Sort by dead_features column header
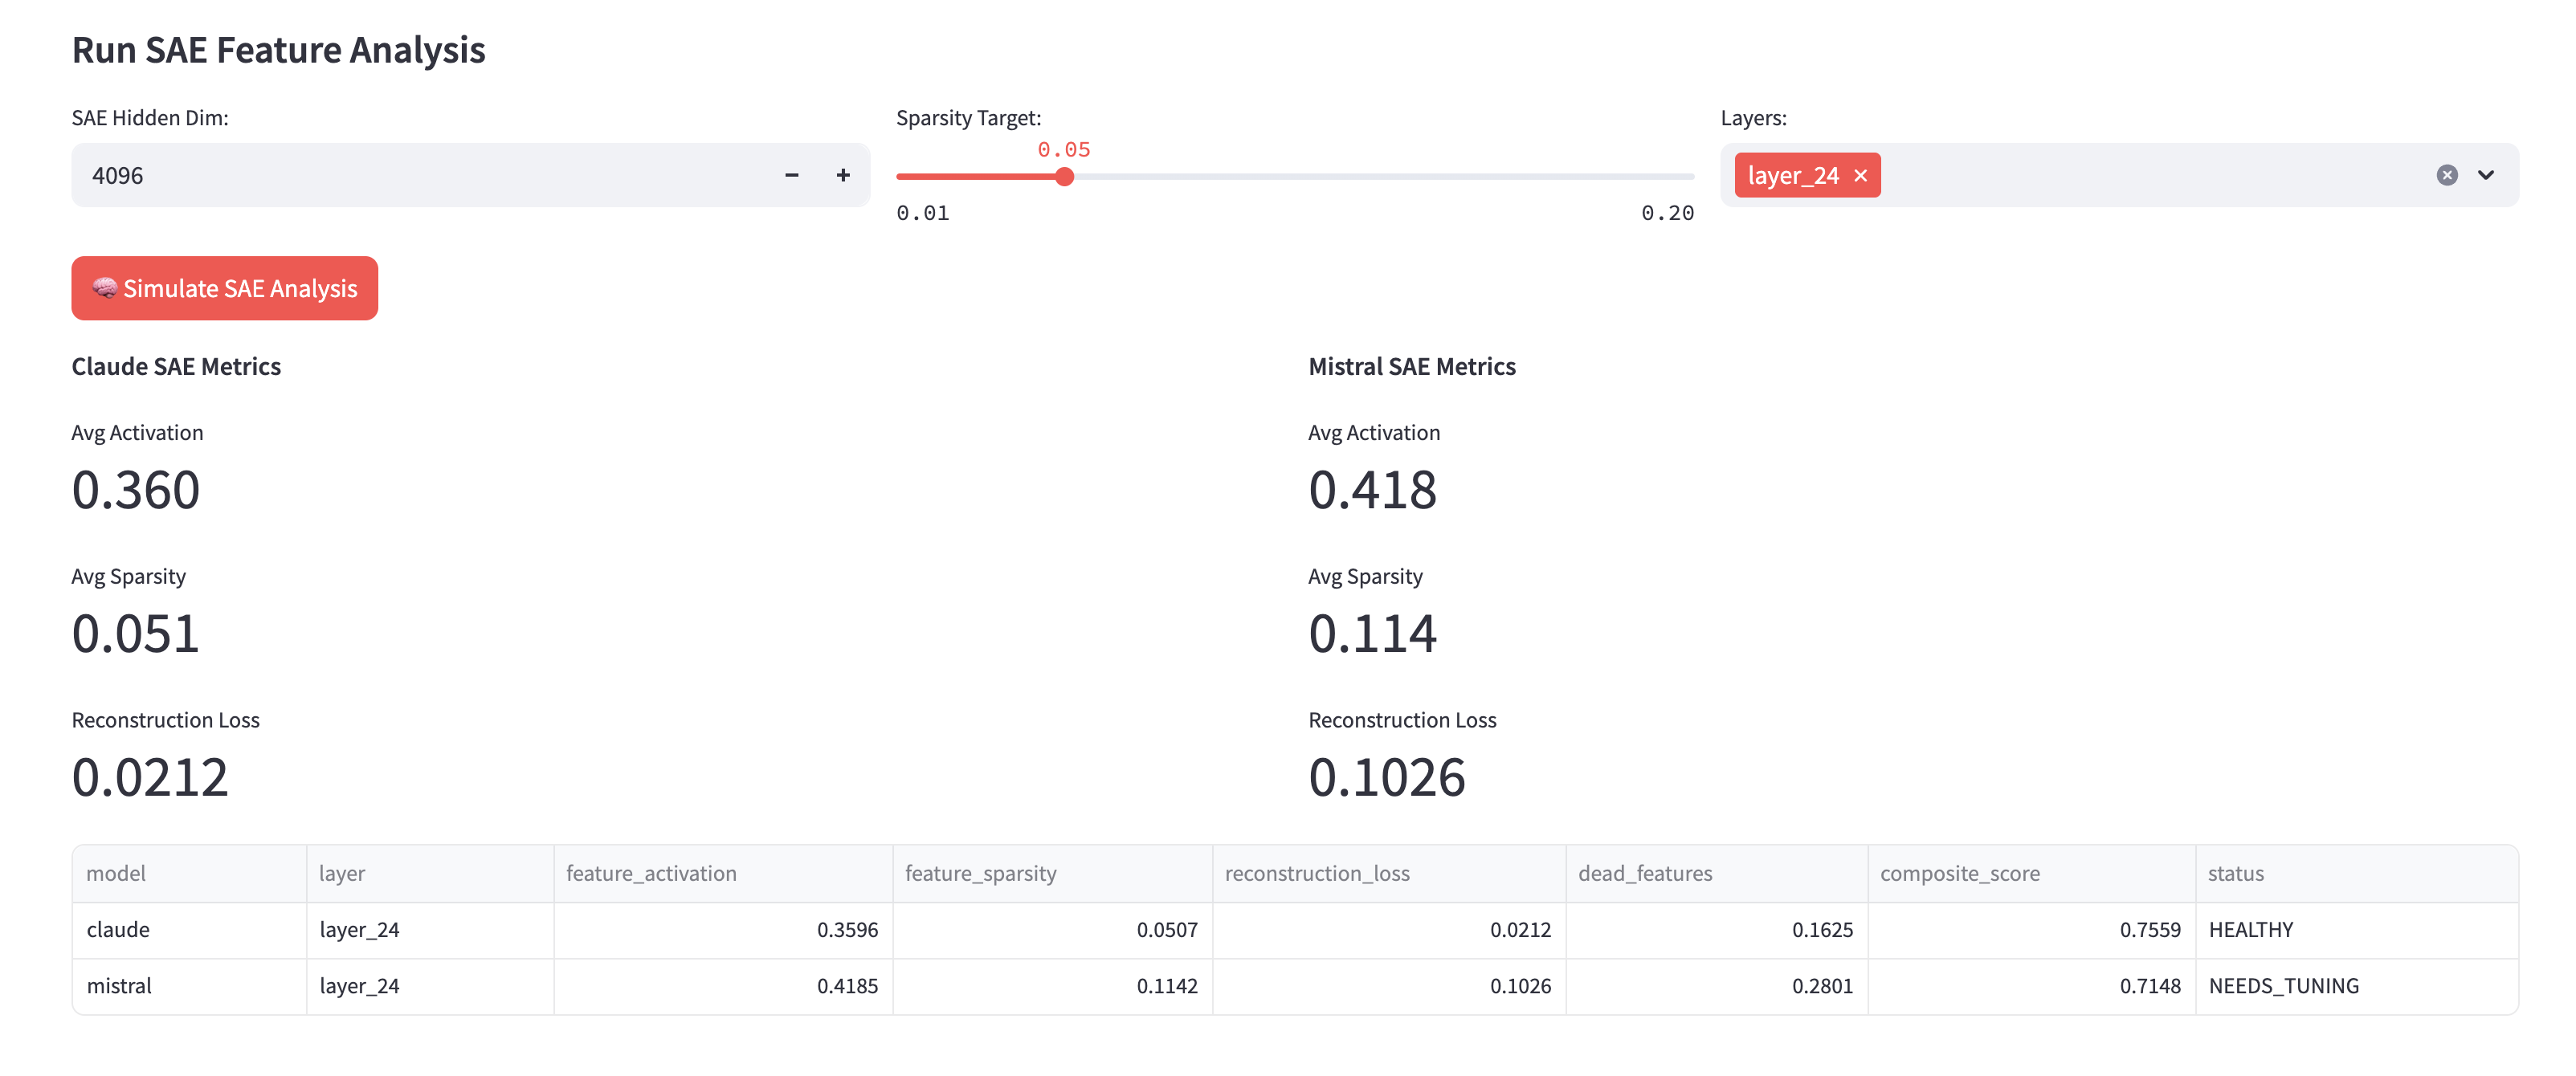The width and height of the screenshot is (2576, 1076). pos(1644,873)
